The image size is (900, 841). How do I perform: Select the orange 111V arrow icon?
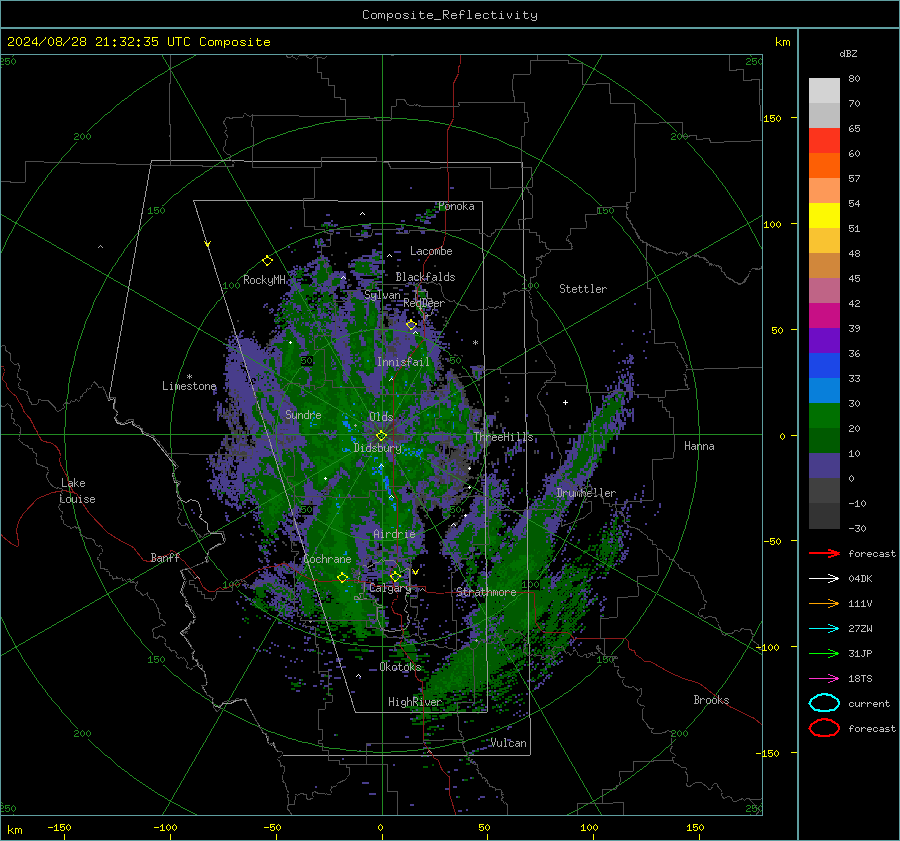[824, 603]
